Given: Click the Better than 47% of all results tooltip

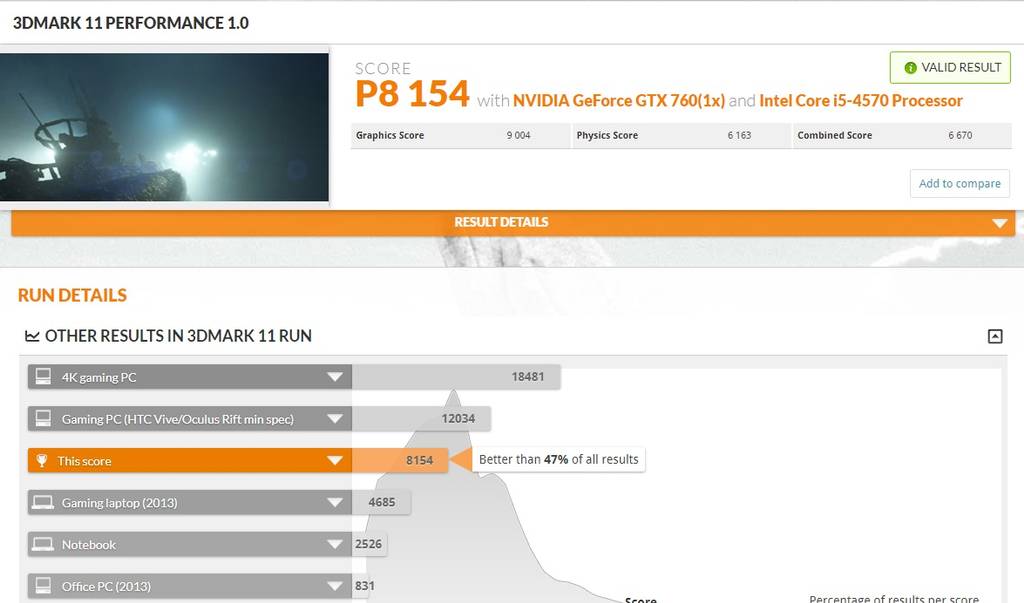Looking at the screenshot, I should [x=558, y=459].
